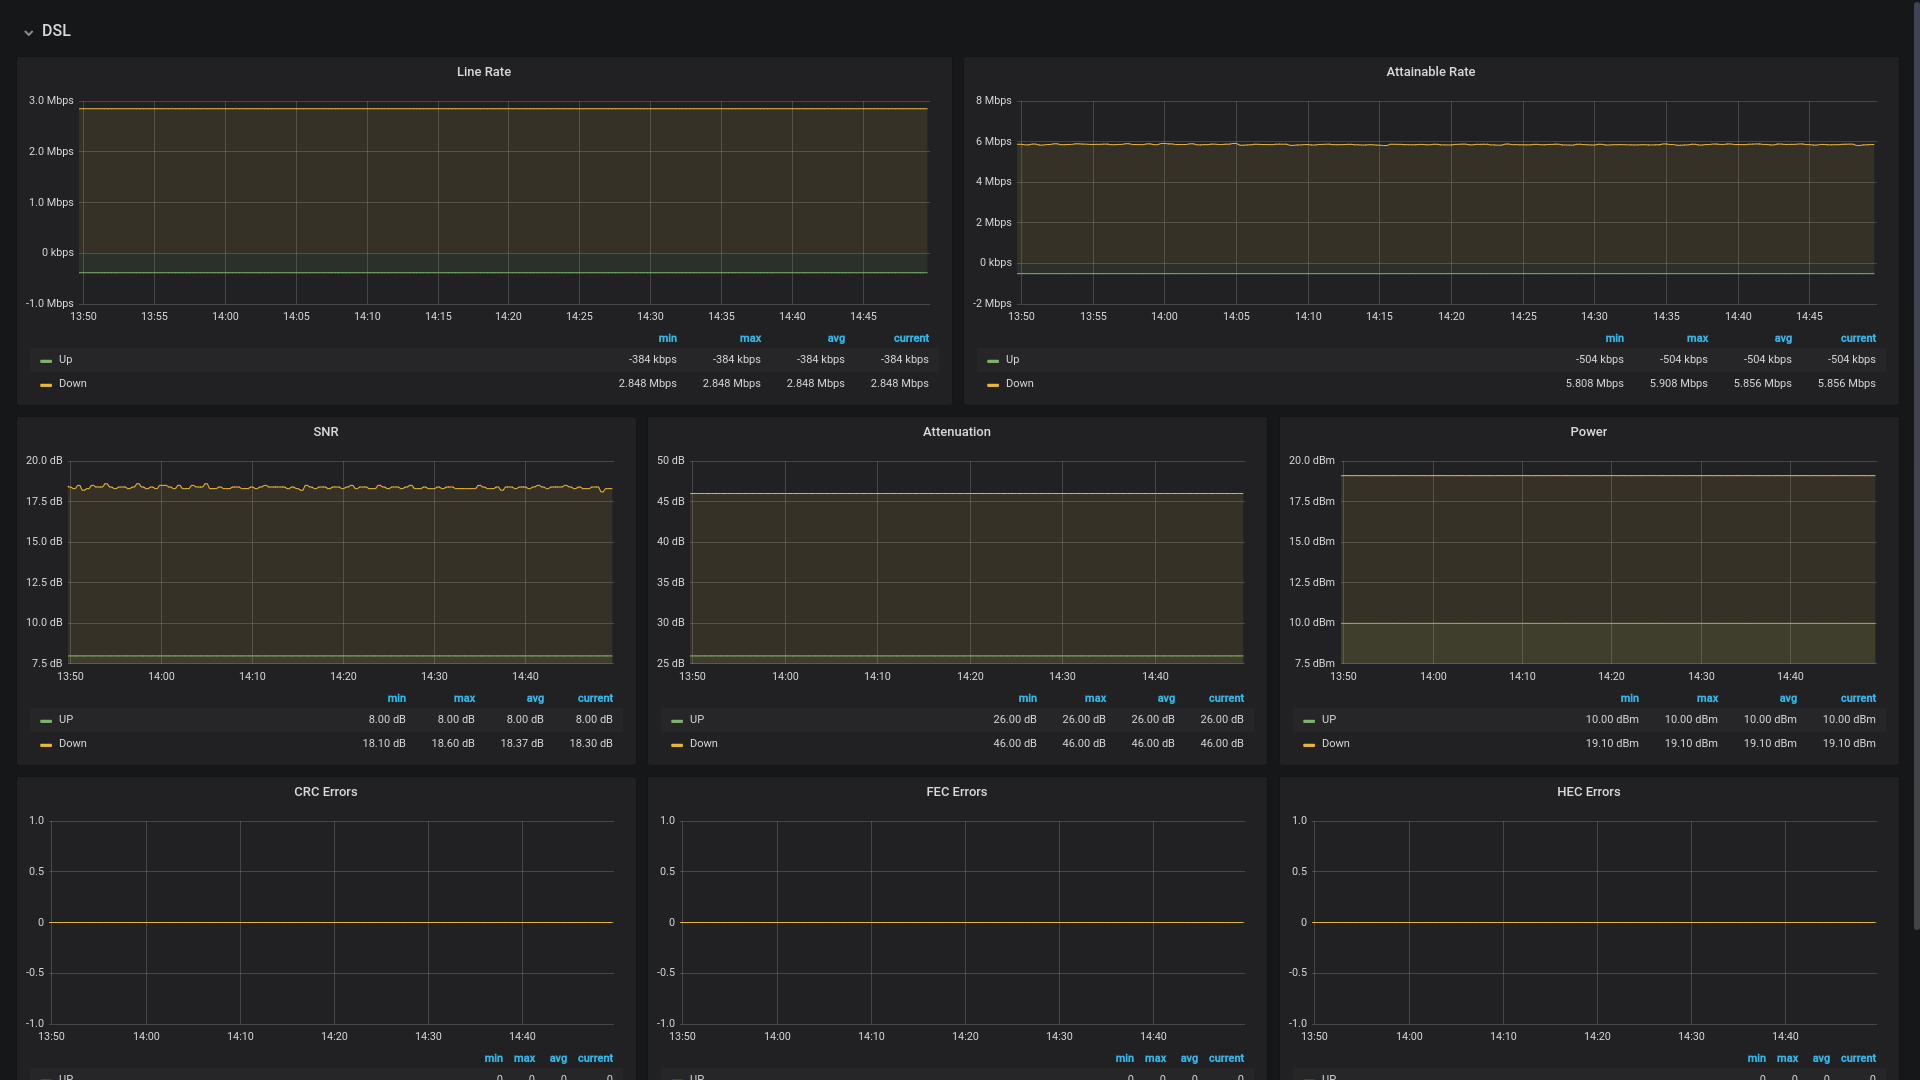Sort SNR legend by avg column
Screen dimensions: 1920x1080
click(x=535, y=699)
